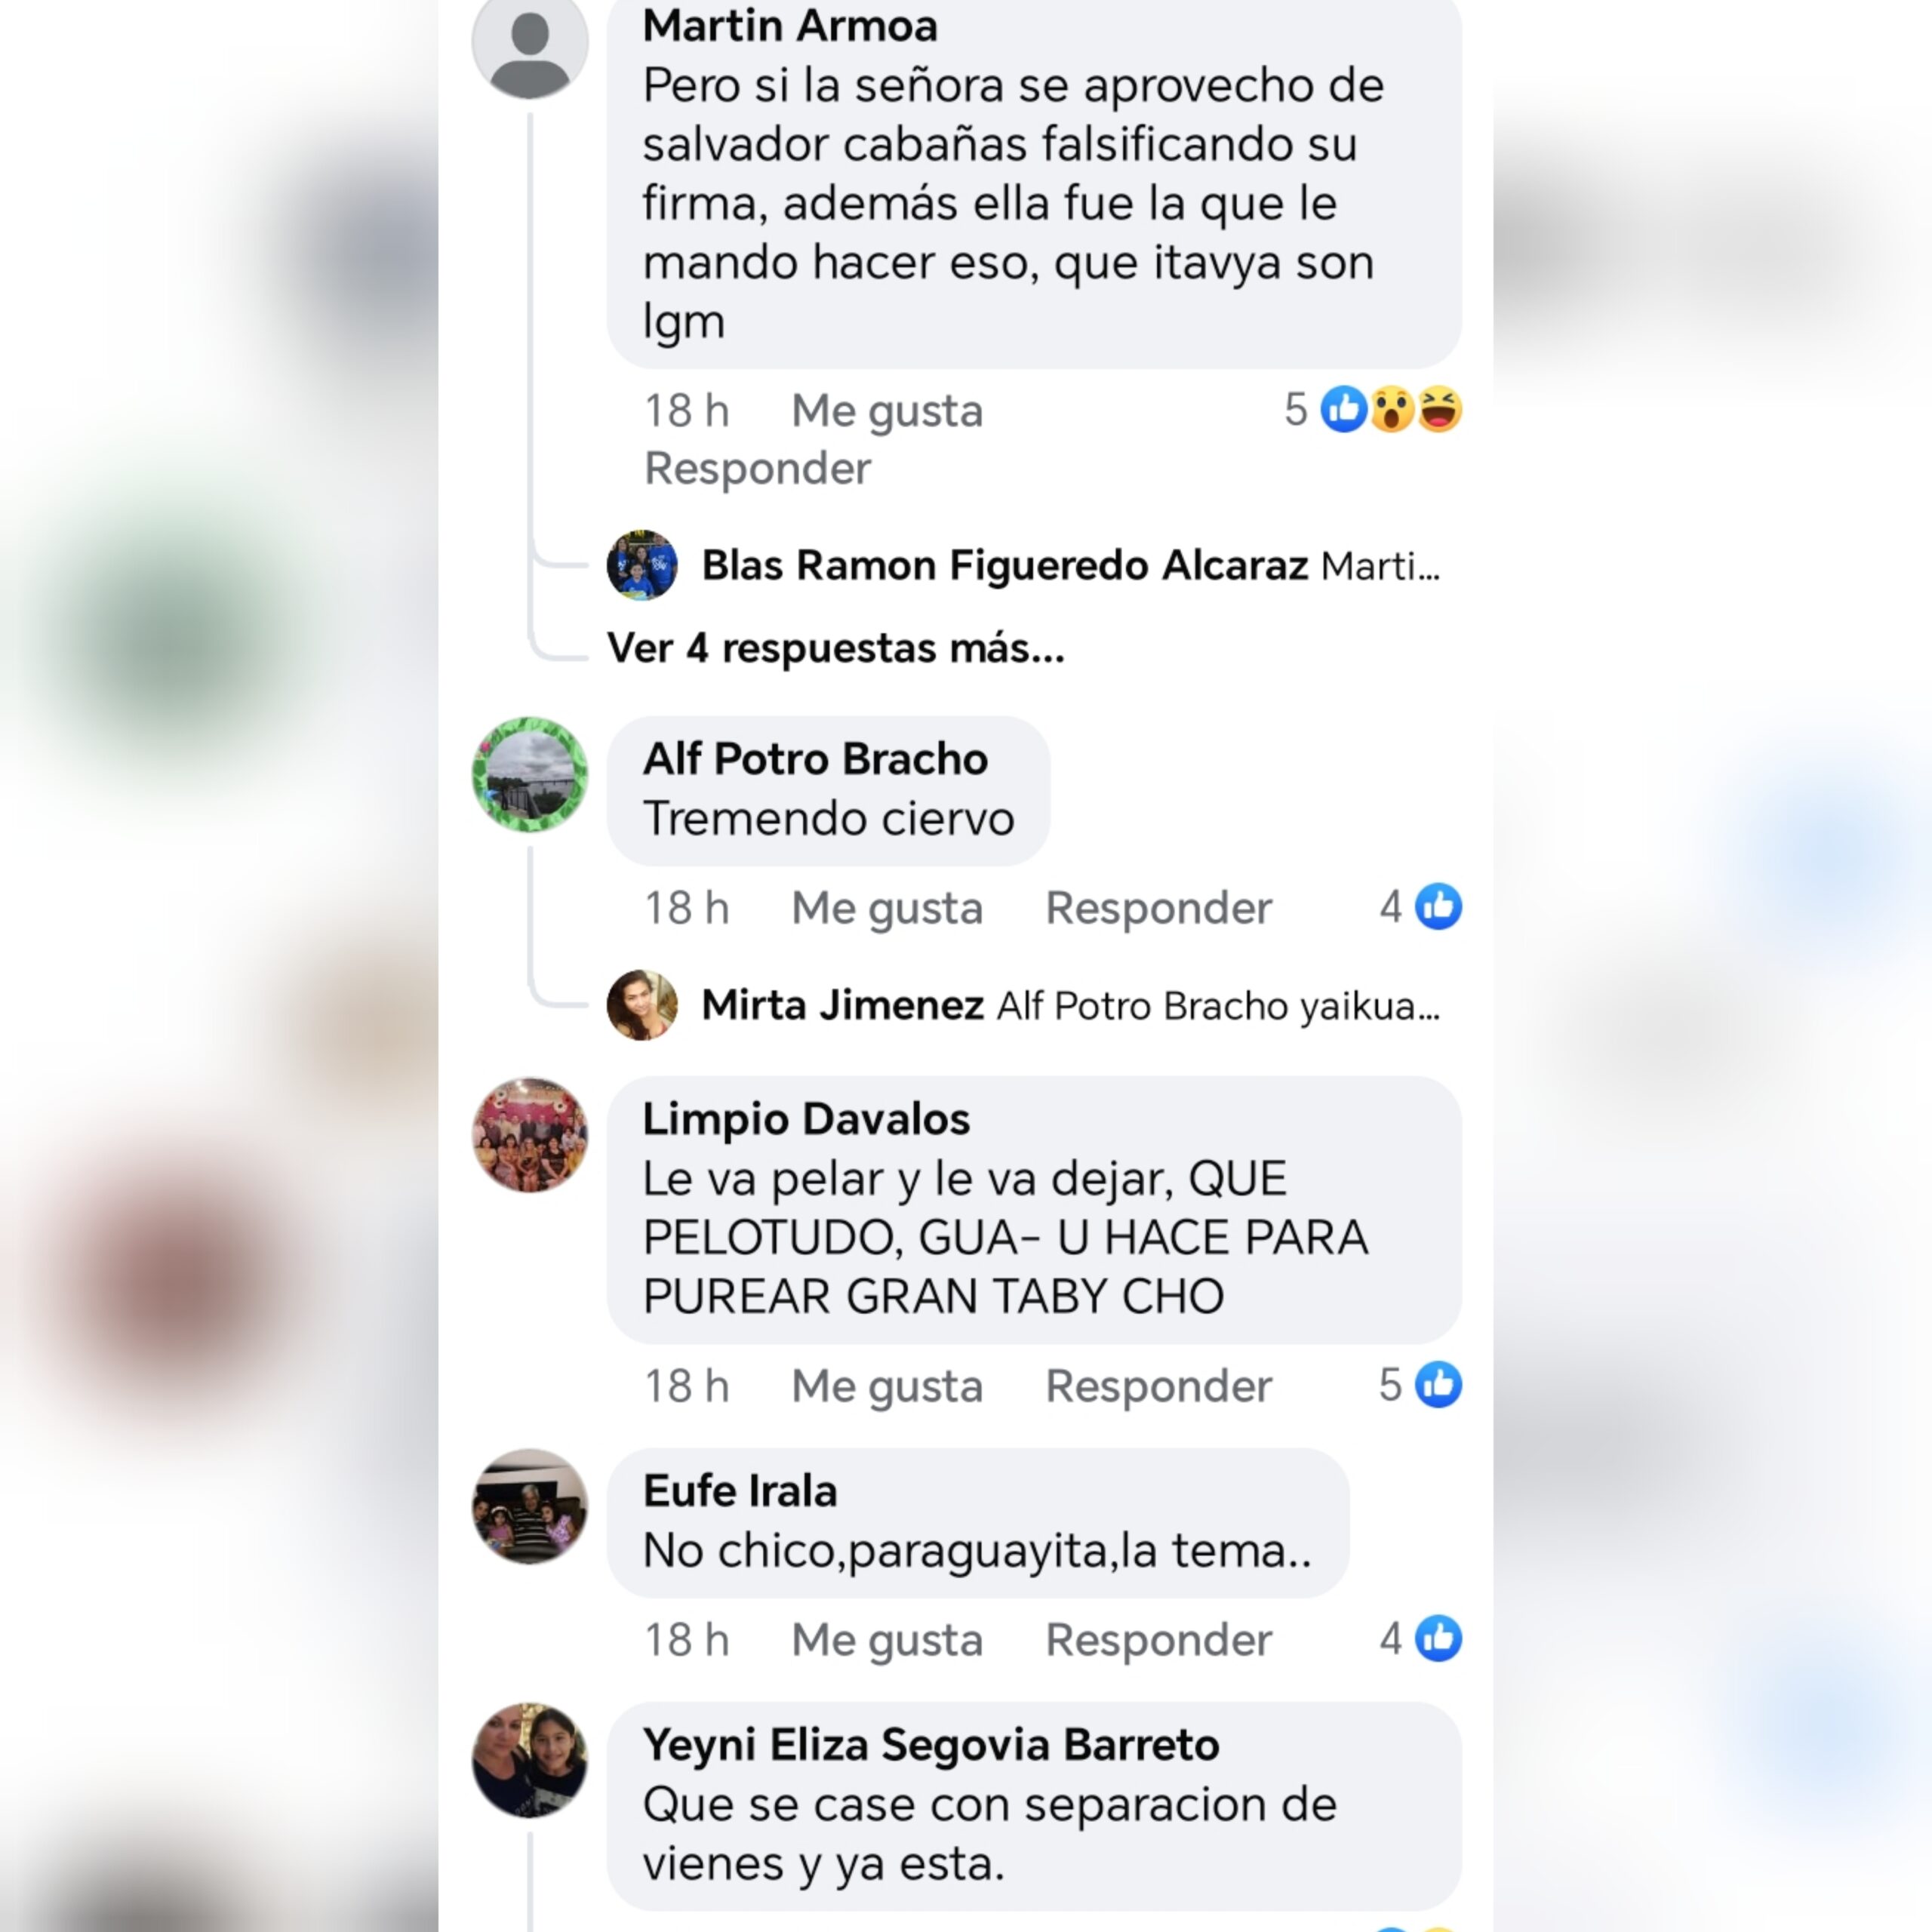Open Limpio Davalos' profile name link
This screenshot has height=1932, width=1932.
(806, 1118)
